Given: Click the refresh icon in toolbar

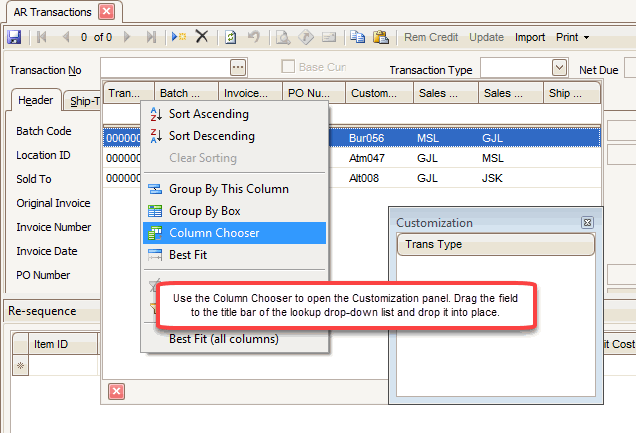Looking at the screenshot, I should tap(230, 37).
